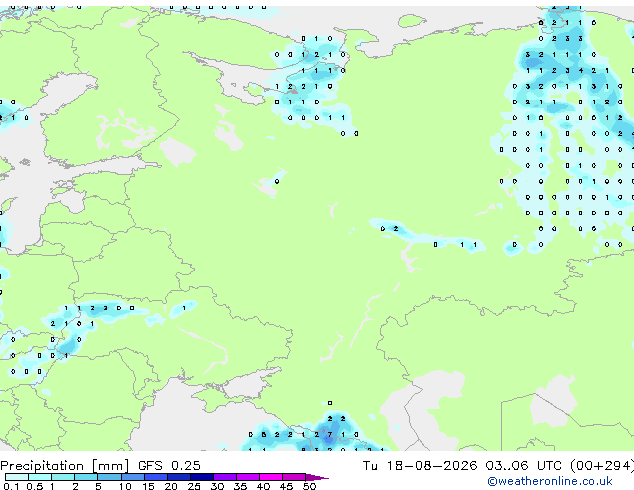The height and width of the screenshot is (490, 634).
Task: Click the date text 'Tu 18-08-2026'
Action: coord(420,466)
